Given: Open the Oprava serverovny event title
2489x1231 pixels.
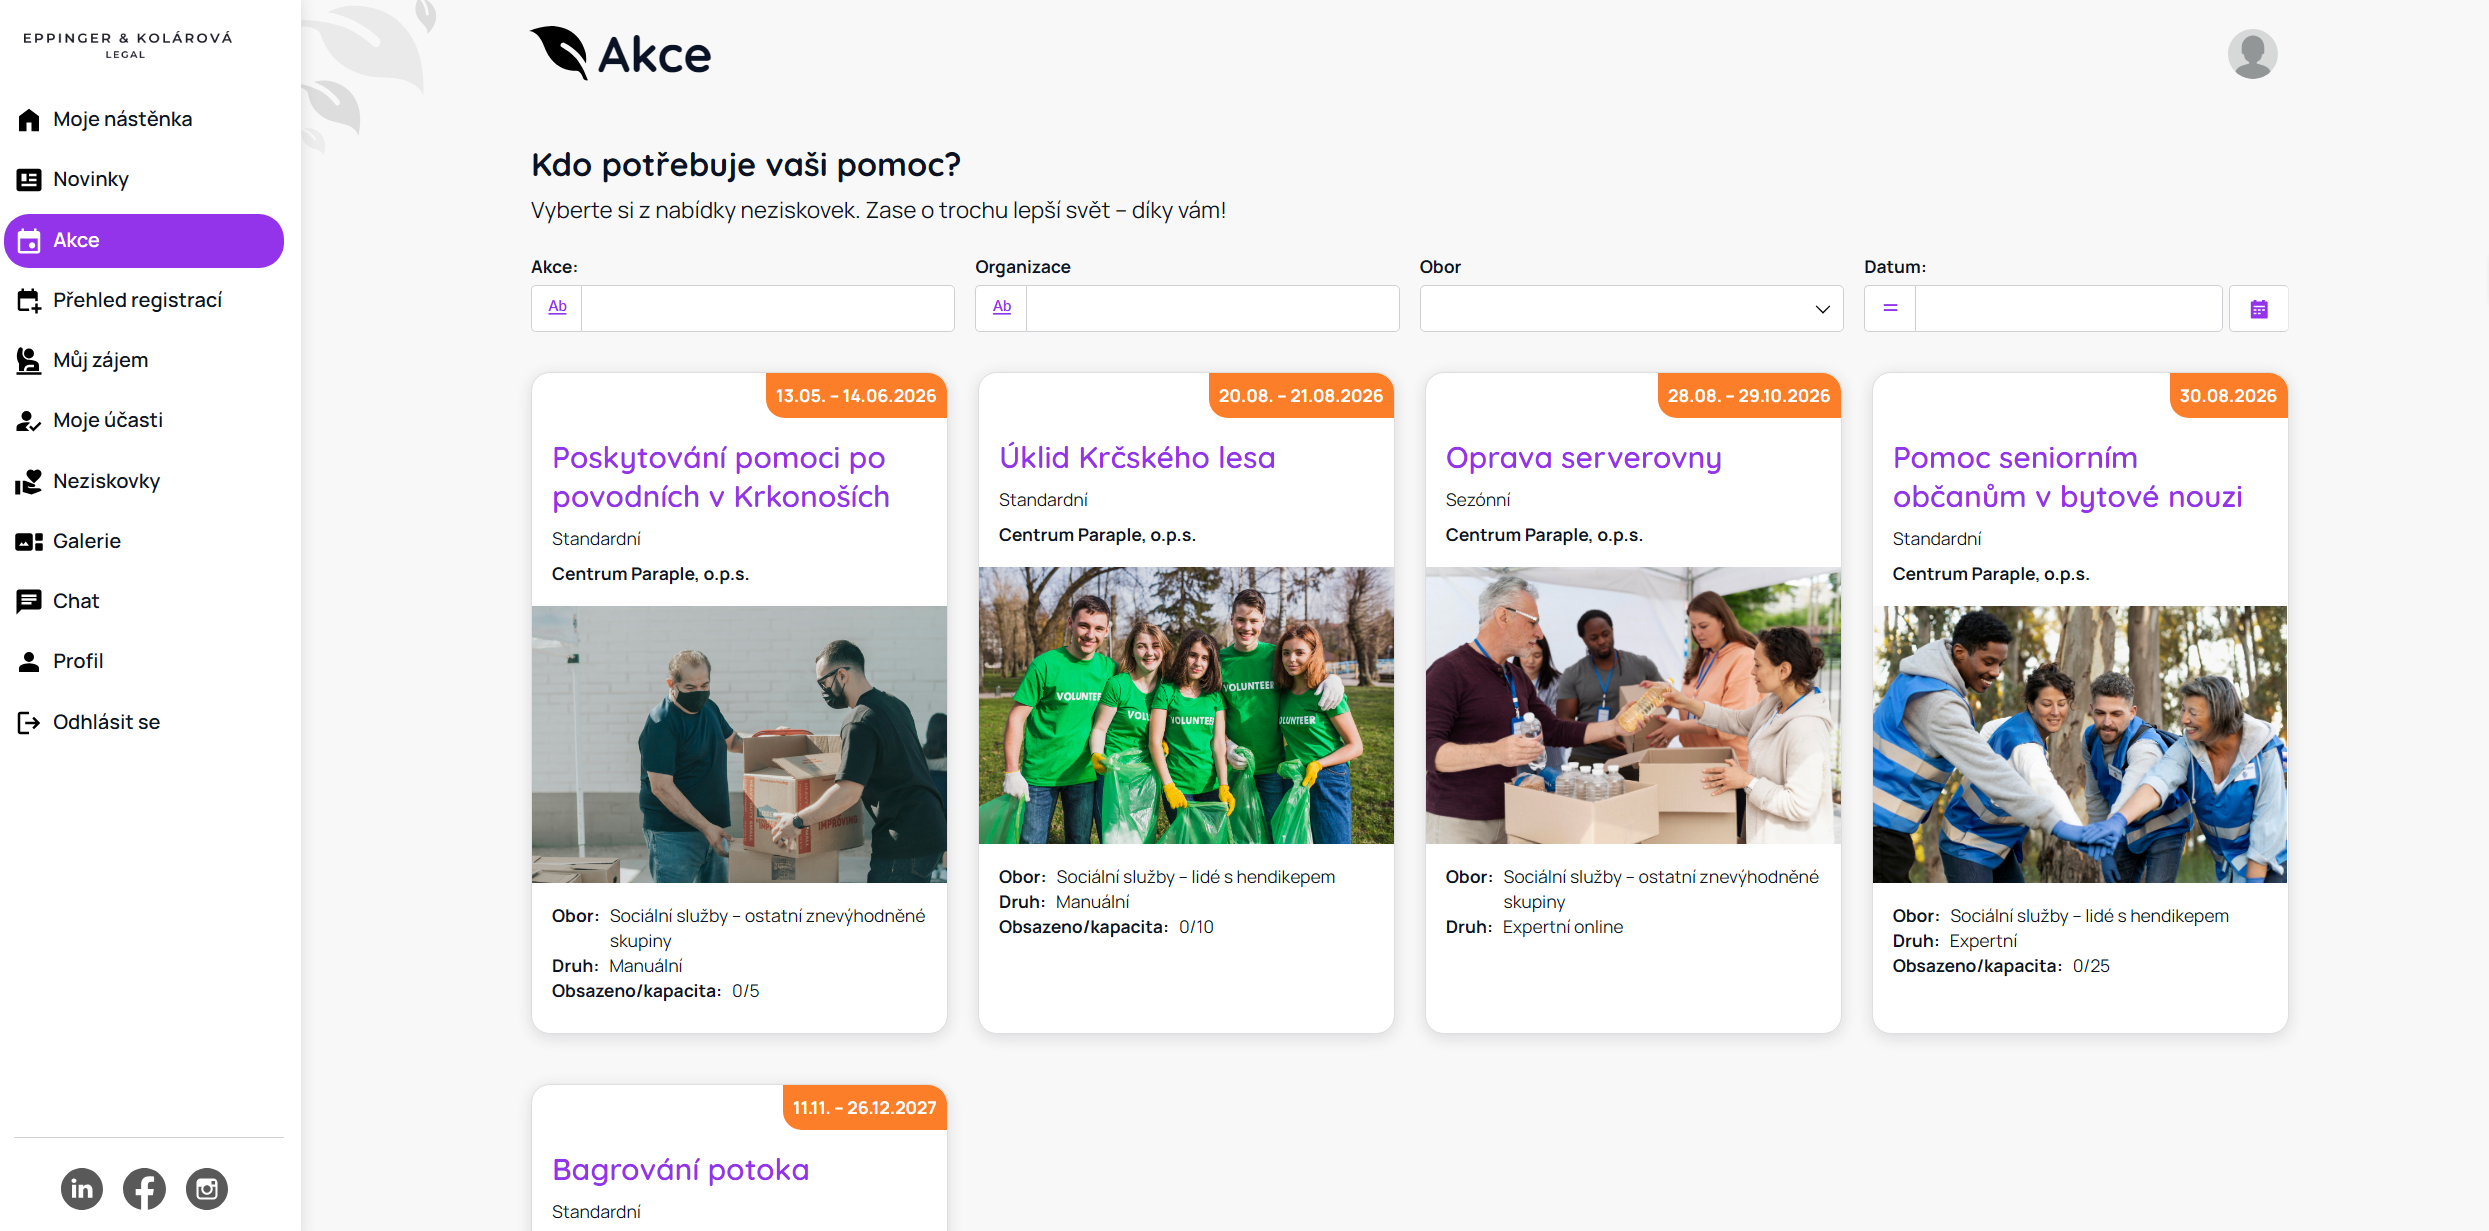Looking at the screenshot, I should coord(1583,458).
